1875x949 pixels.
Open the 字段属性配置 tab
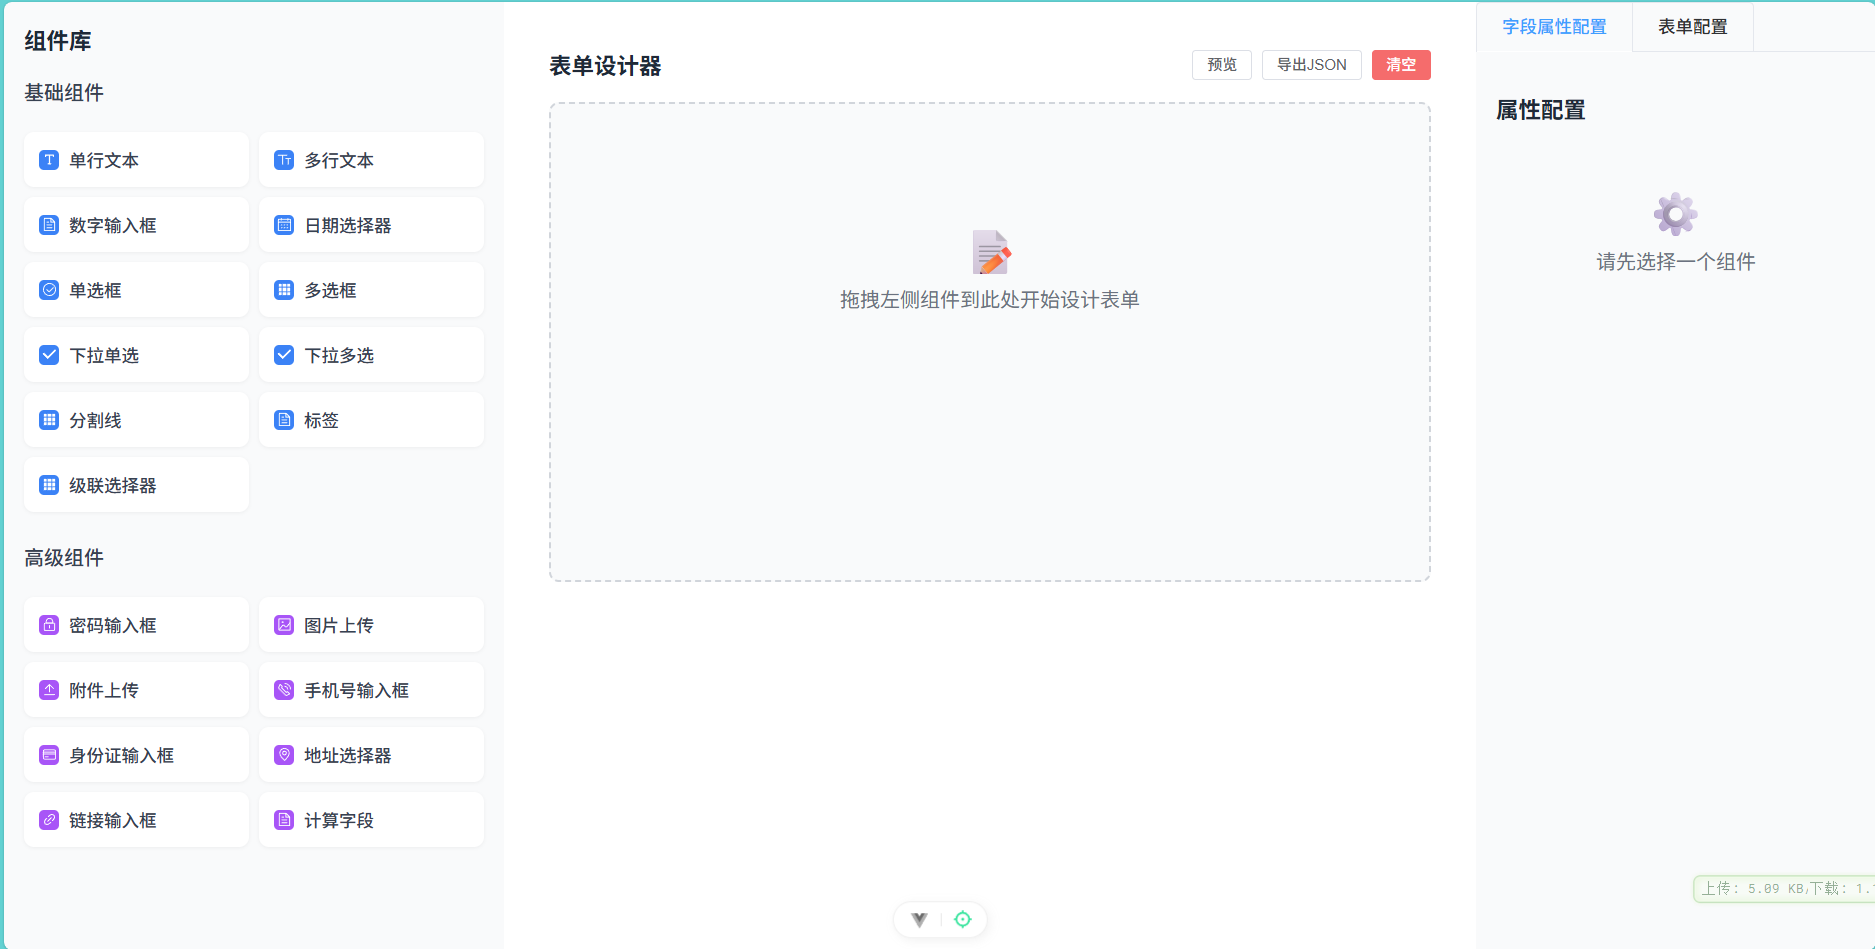coord(1554,27)
